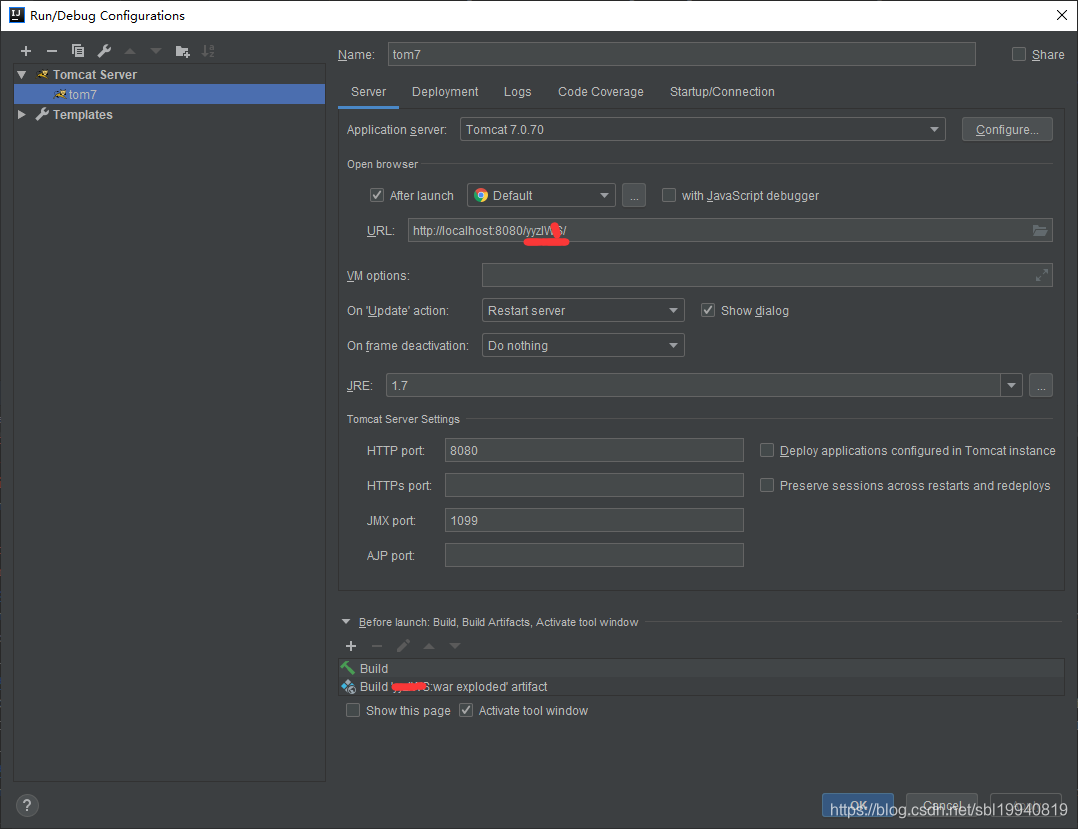1078x829 pixels.
Task: Expand the Templates tree node
Action: [22, 114]
